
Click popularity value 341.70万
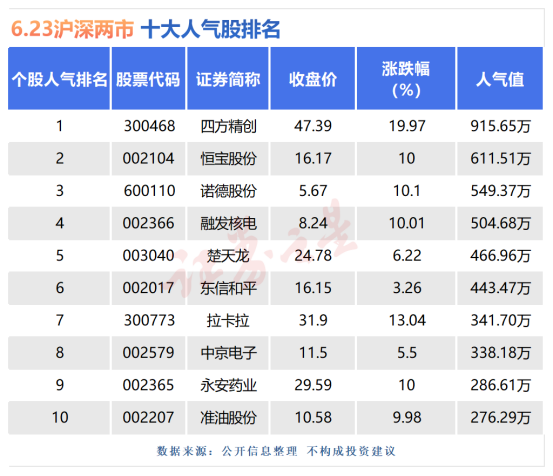[500, 321]
